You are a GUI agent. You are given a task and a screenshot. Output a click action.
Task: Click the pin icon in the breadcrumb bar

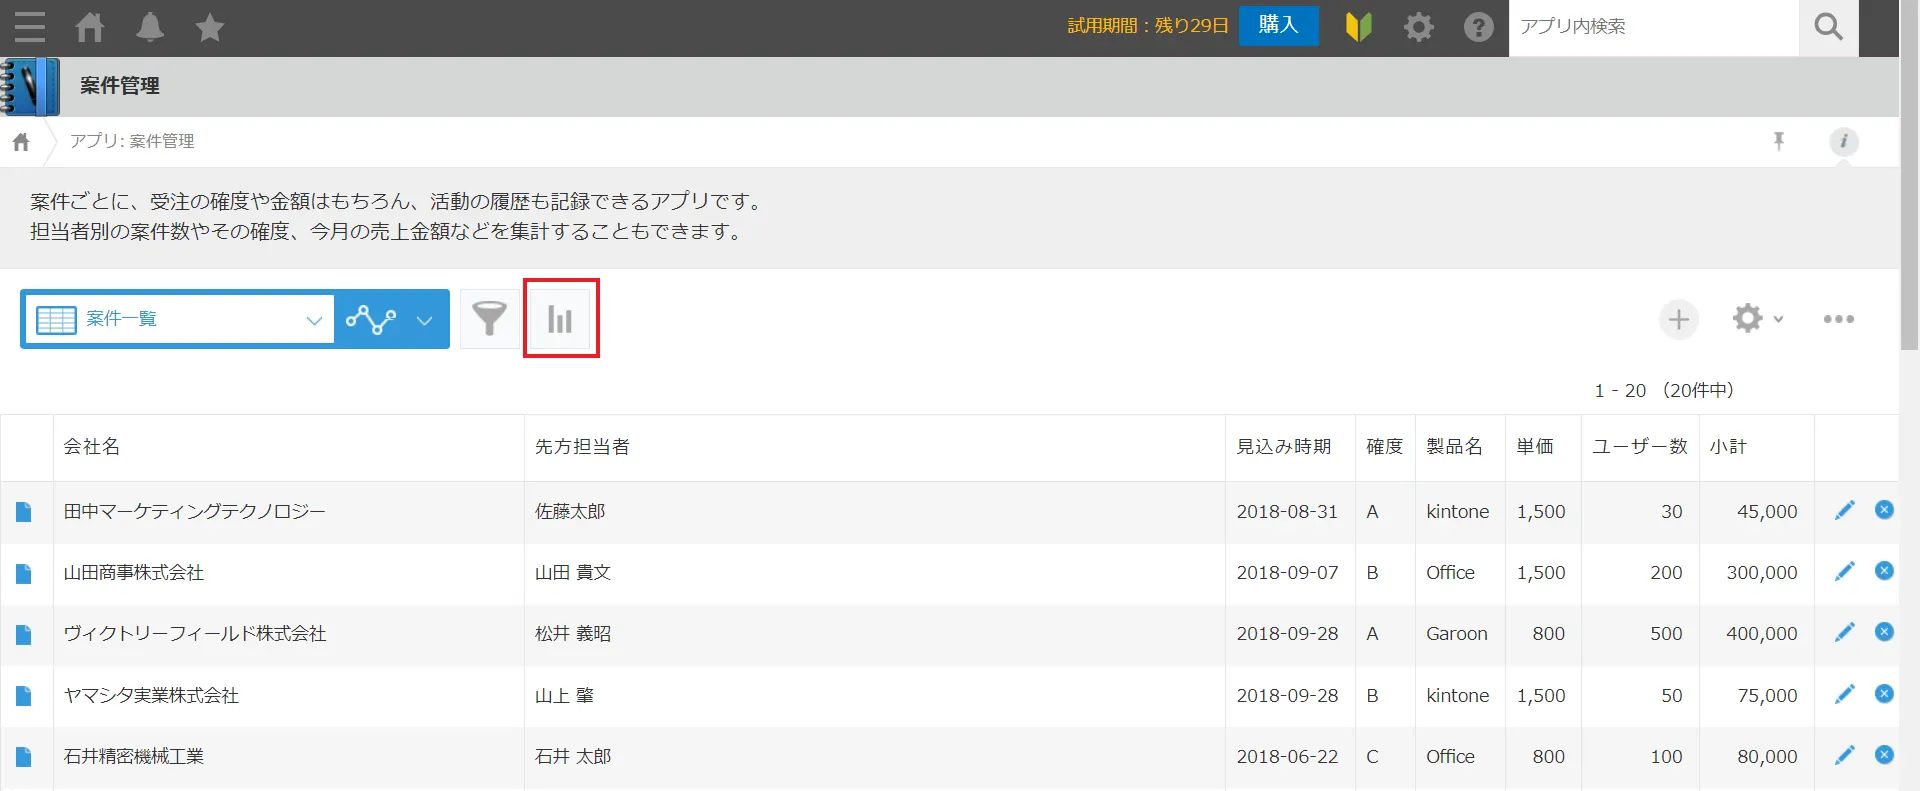click(1778, 141)
